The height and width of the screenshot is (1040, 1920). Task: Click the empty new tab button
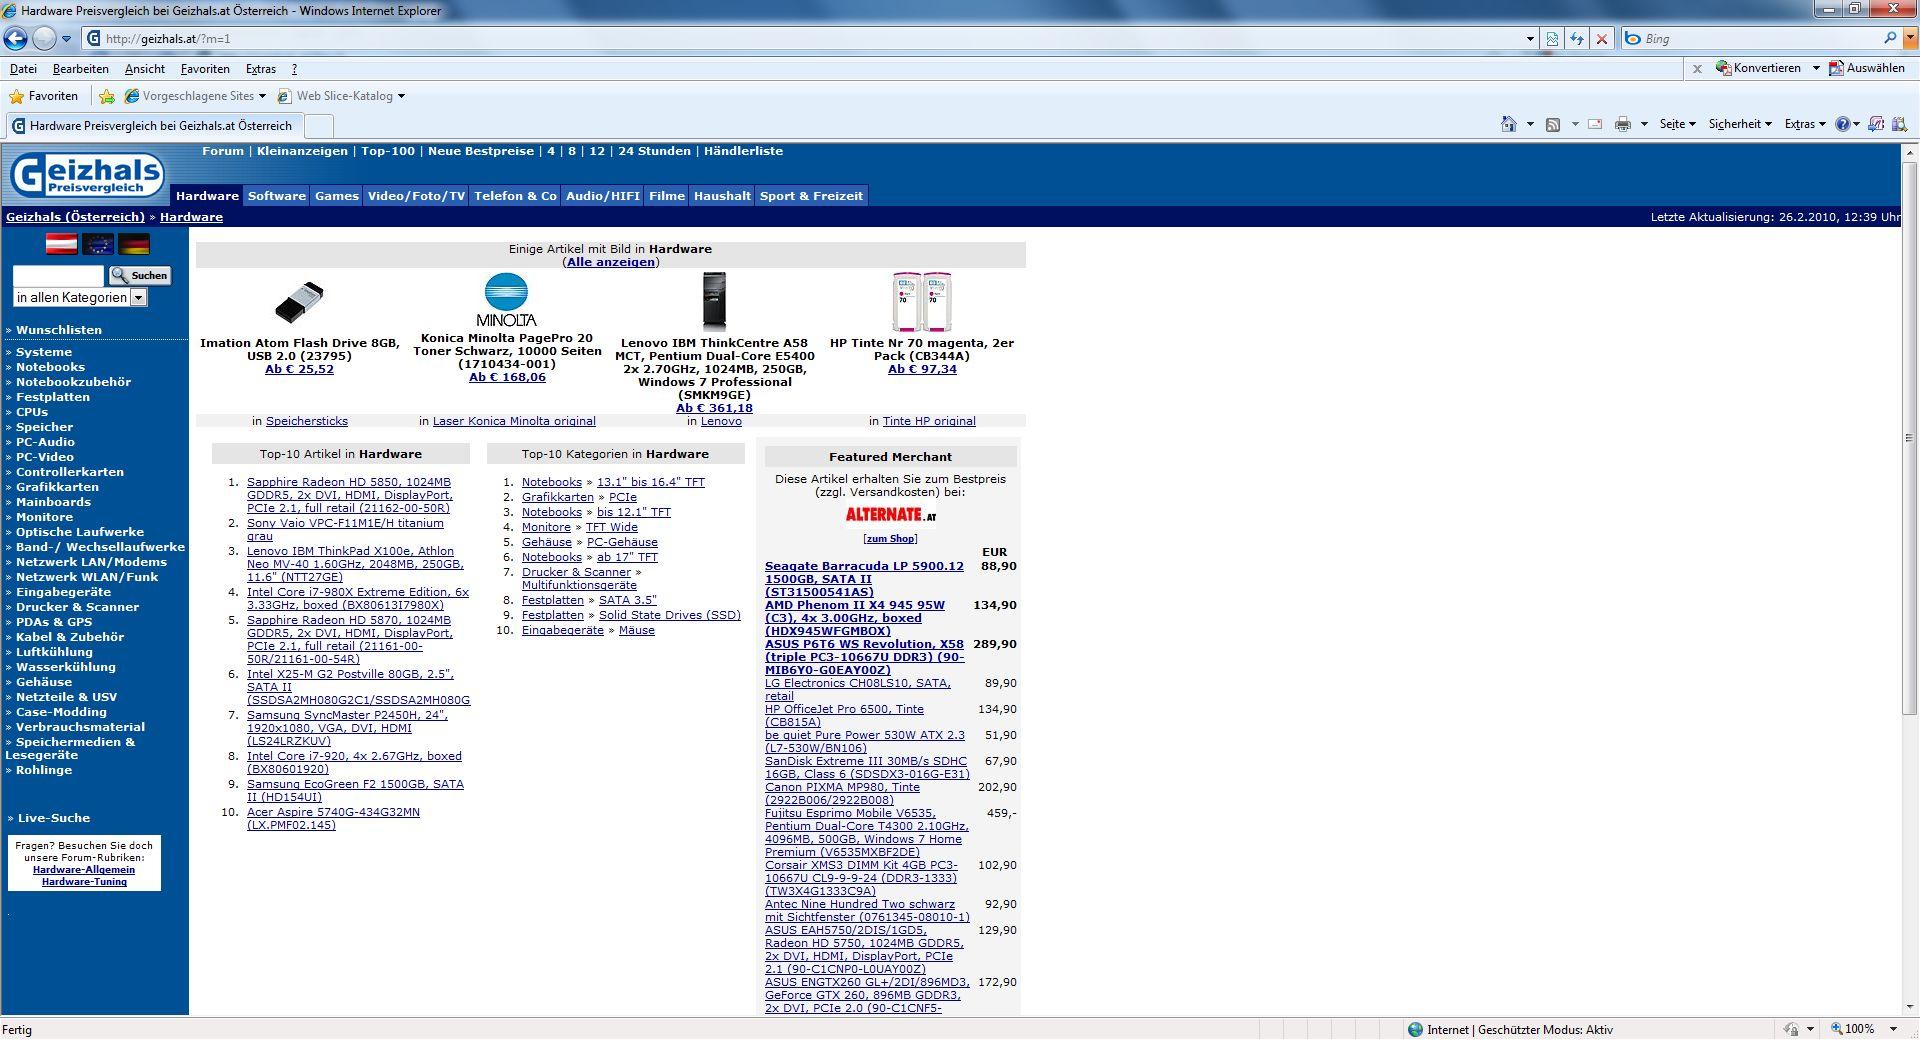318,126
